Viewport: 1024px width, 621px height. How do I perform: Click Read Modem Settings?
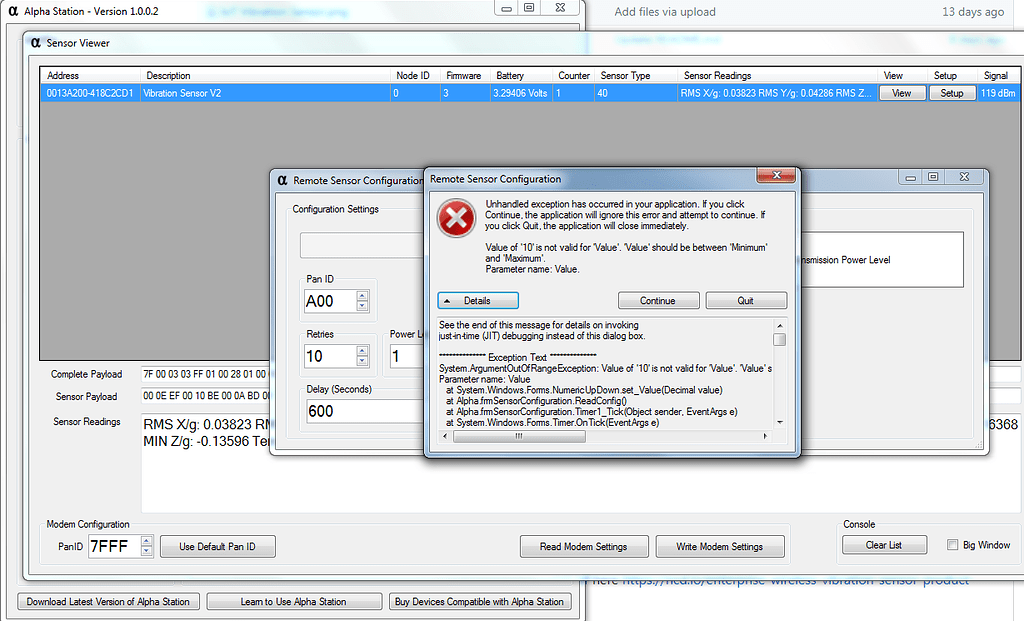point(584,546)
